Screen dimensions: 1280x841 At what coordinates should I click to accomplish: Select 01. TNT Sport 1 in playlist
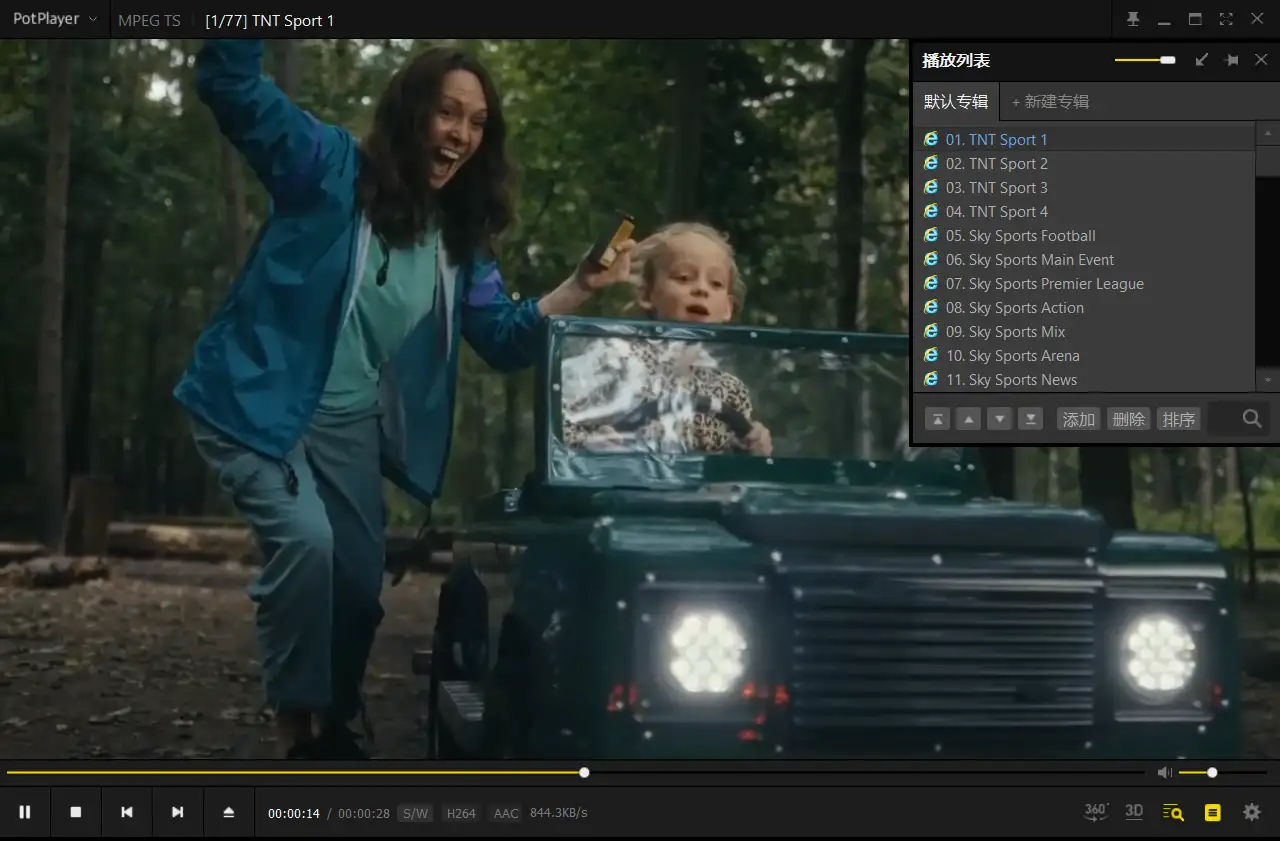click(1084, 140)
